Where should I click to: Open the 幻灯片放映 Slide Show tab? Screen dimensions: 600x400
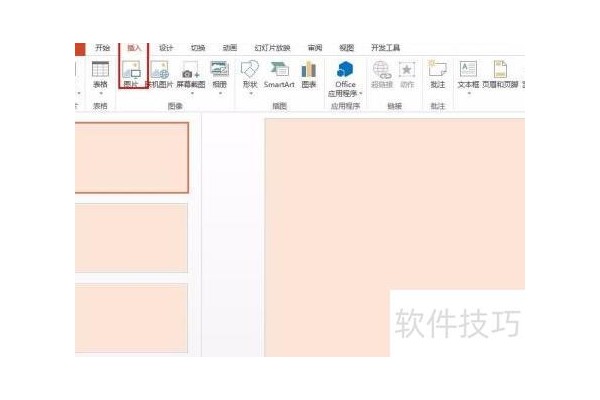pos(272,47)
